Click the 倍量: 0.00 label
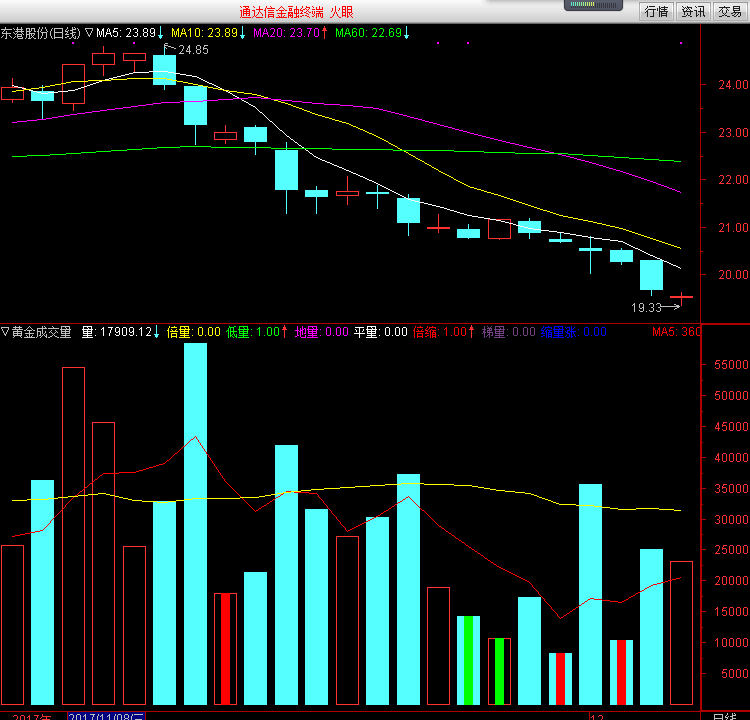This screenshot has width=750, height=720. 193,332
